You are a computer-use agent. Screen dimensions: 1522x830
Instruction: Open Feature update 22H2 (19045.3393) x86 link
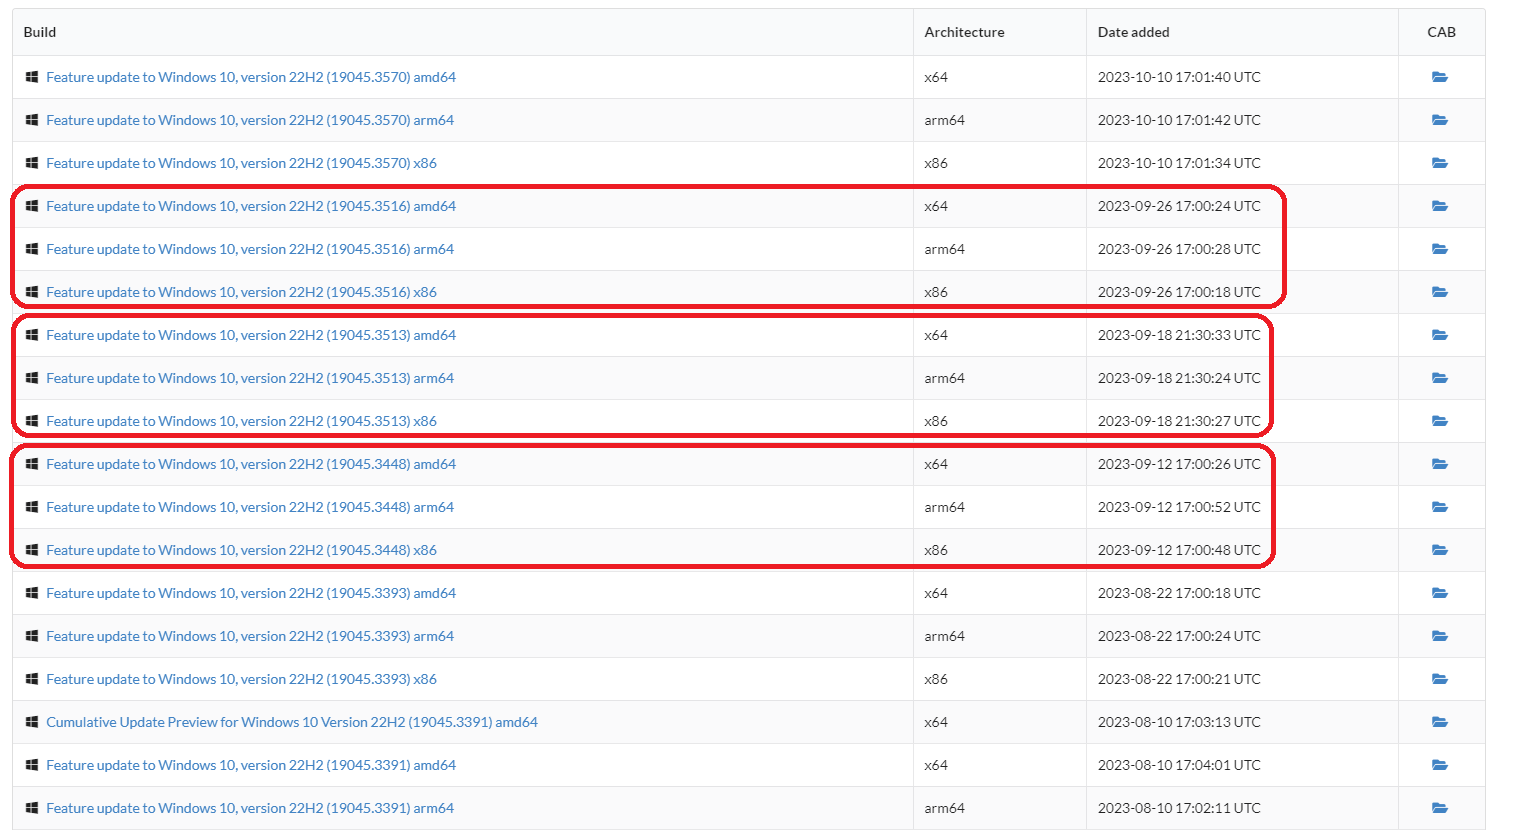[x=241, y=679]
